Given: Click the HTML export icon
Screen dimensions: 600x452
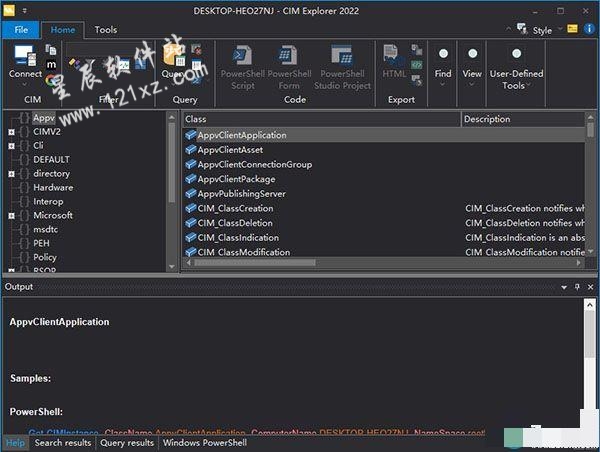Looking at the screenshot, I should pyautogui.click(x=394, y=55).
